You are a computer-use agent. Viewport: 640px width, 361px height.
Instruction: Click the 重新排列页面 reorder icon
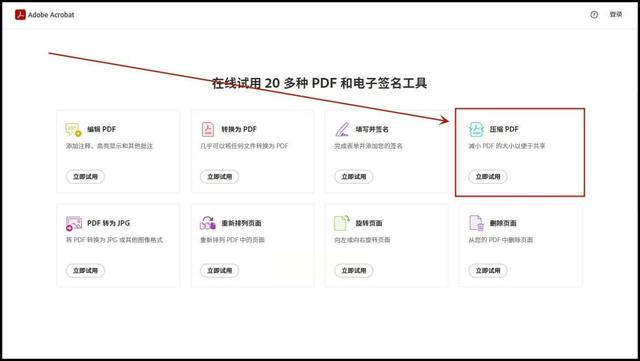[x=208, y=223]
